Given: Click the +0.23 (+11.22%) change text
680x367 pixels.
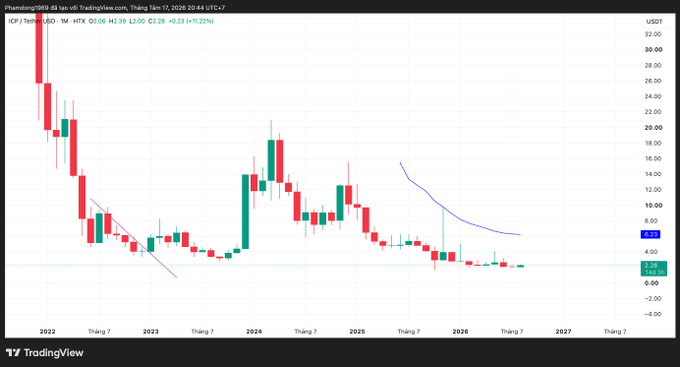Looking at the screenshot, I should pos(191,21).
